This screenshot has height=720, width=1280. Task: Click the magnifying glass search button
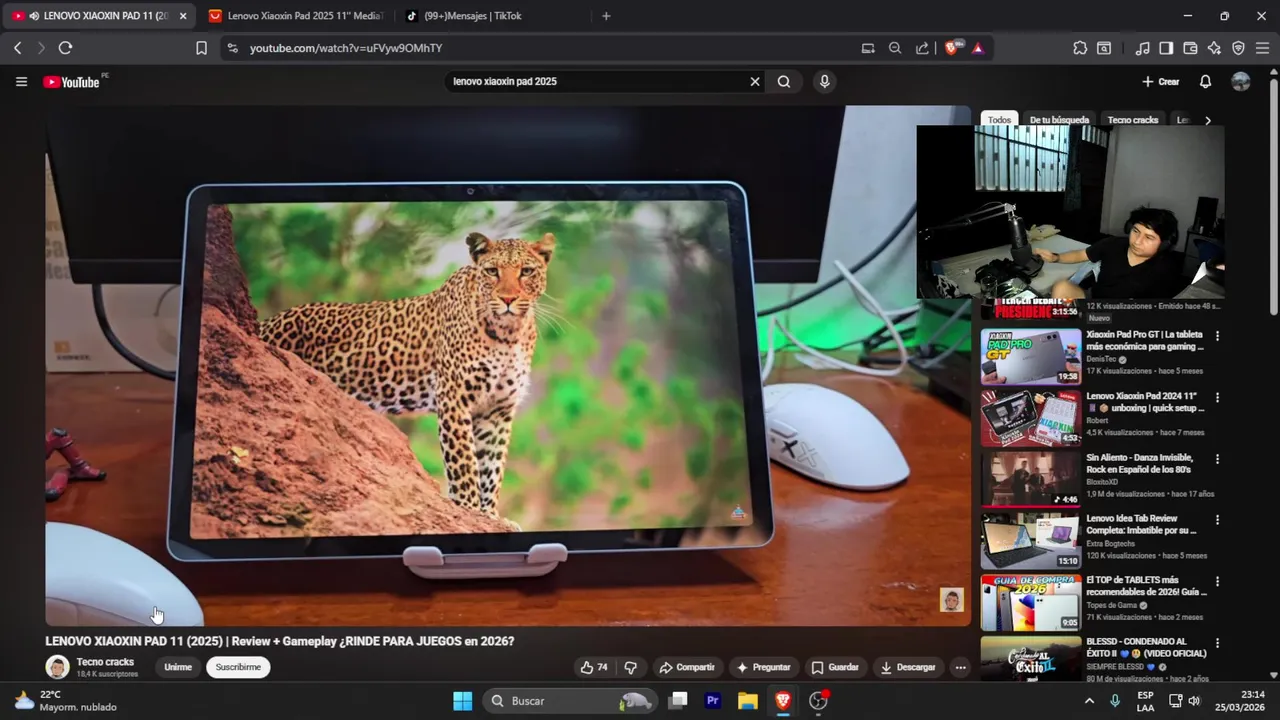[x=784, y=82]
